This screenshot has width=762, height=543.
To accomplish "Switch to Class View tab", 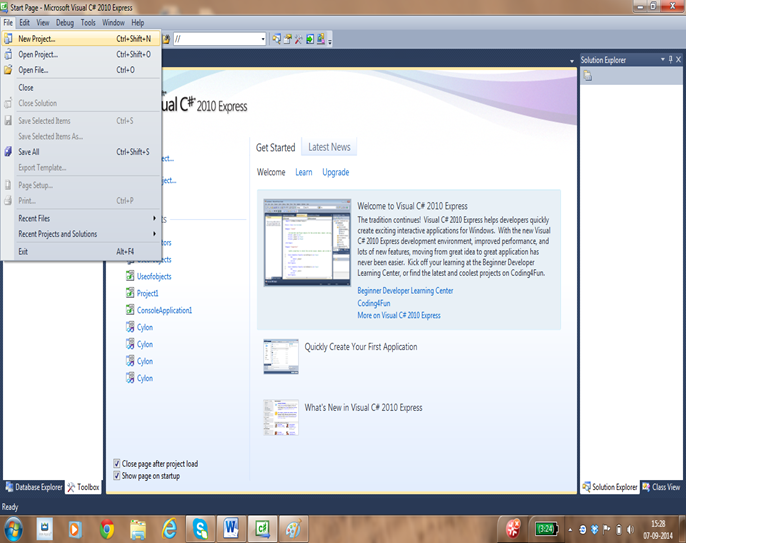I will (661, 487).
